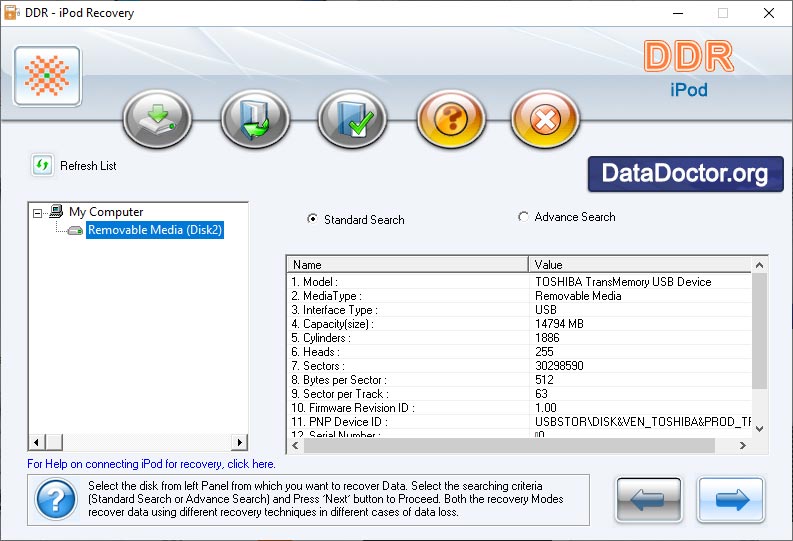Click the removable drive icon in tree
The image size is (793, 541).
pos(75,231)
